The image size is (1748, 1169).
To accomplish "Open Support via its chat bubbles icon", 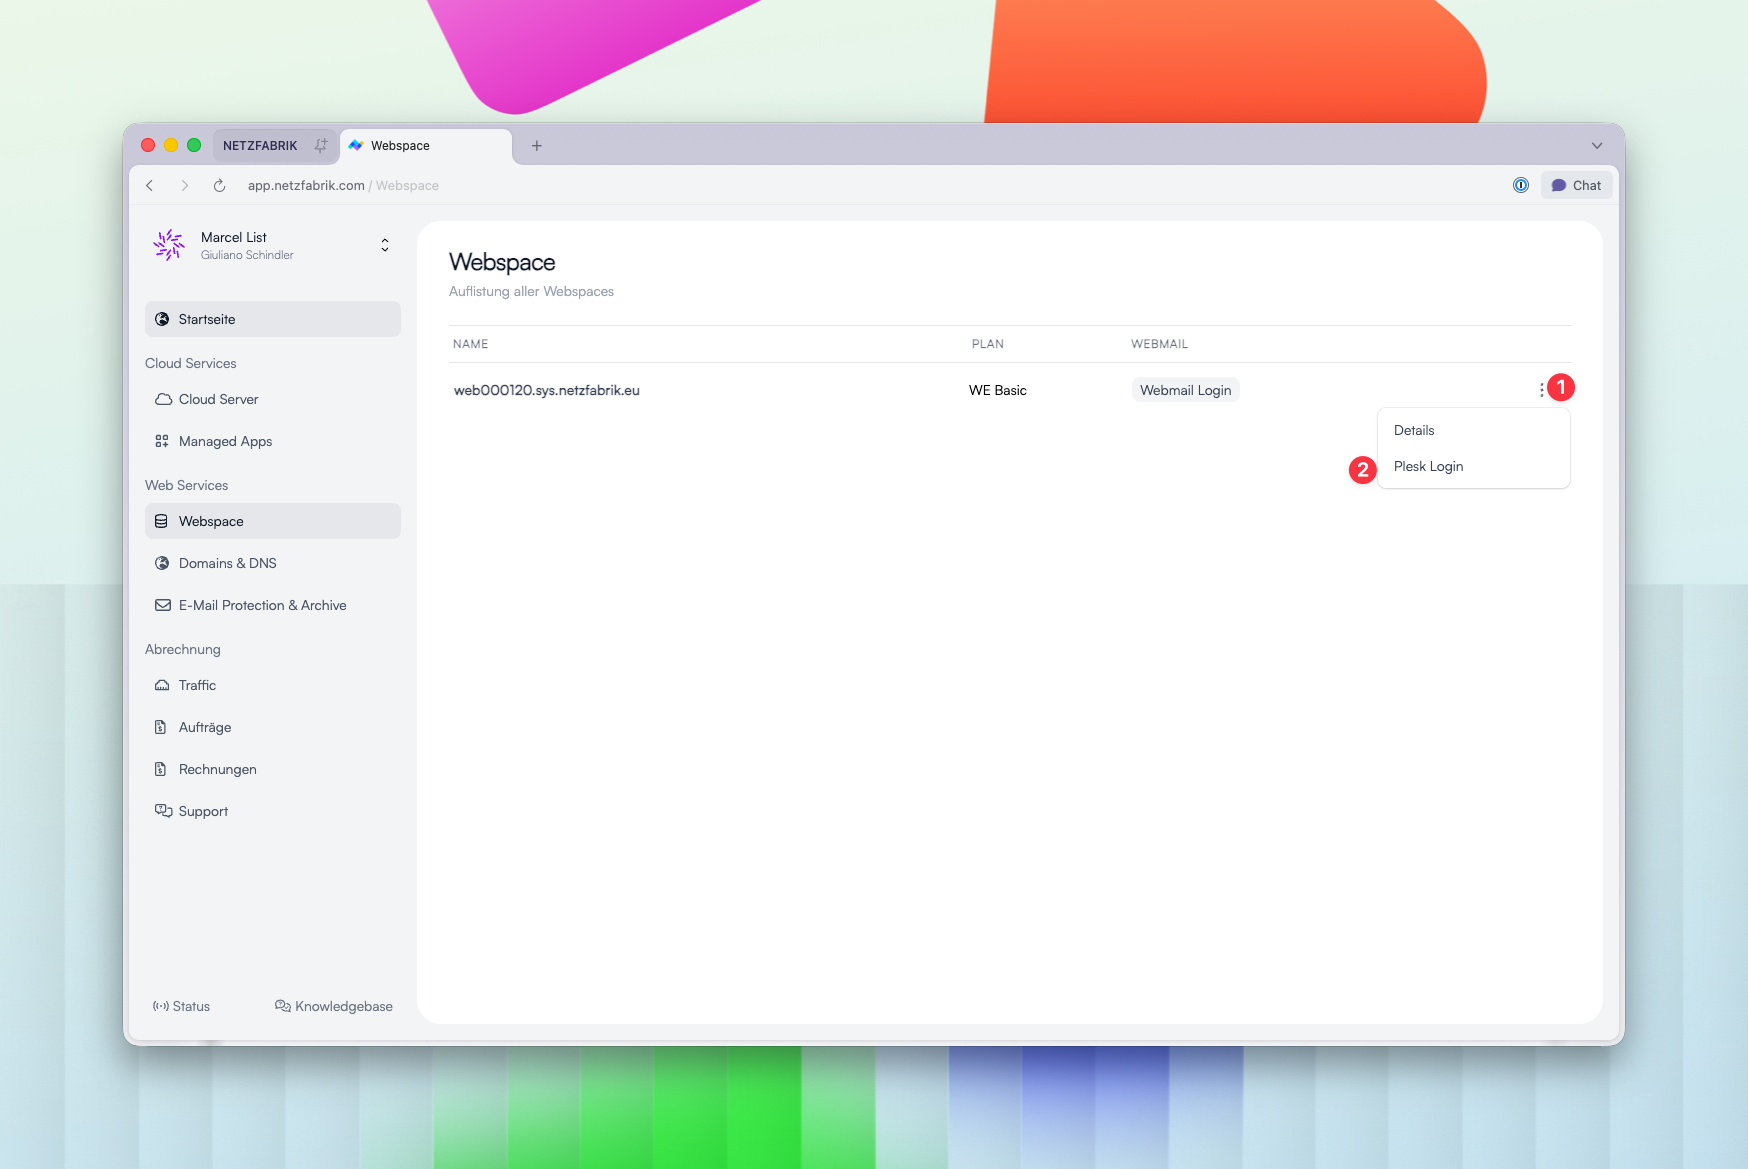I will pos(163,810).
